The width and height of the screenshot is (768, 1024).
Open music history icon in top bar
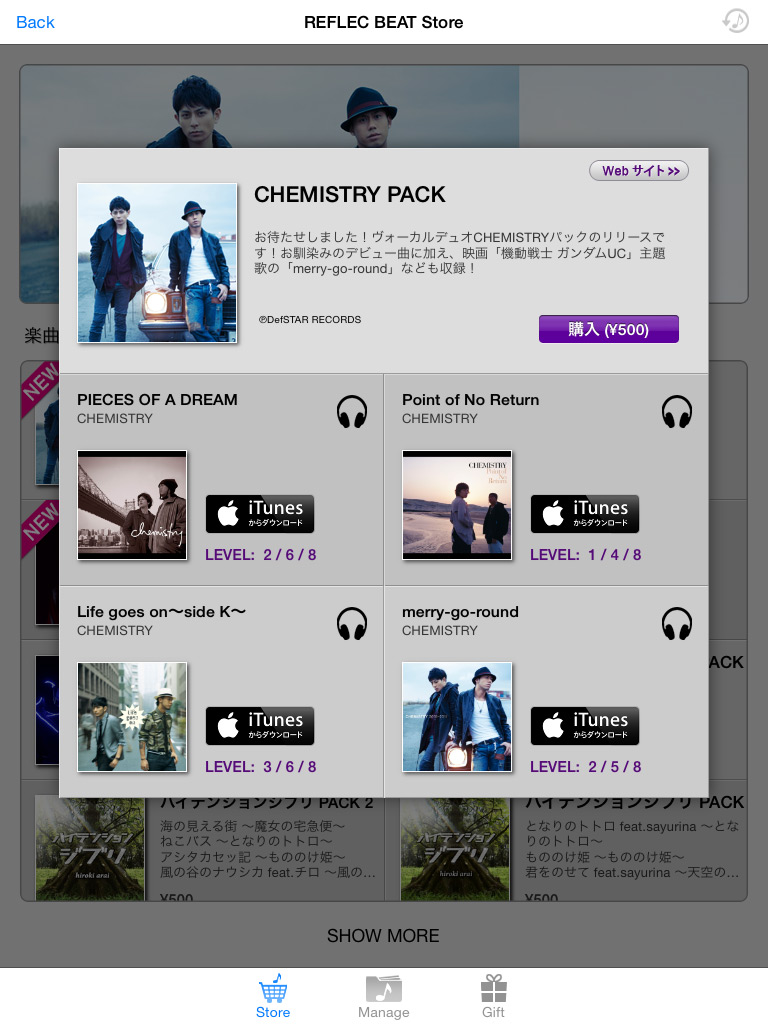(735, 21)
